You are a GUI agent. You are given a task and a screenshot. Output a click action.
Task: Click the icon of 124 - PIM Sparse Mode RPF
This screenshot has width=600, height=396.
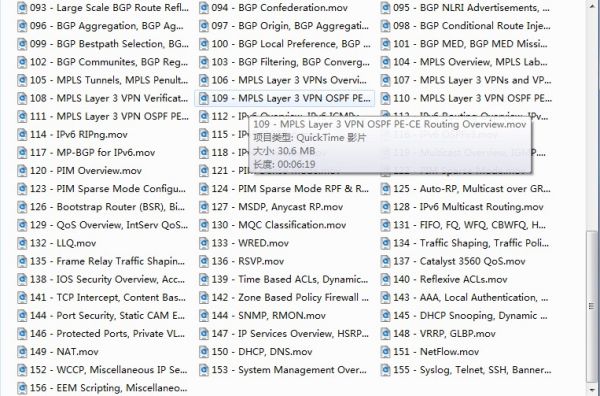coord(204,189)
